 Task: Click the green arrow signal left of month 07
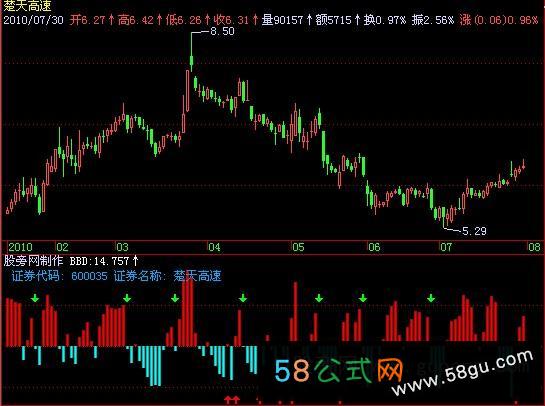click(x=431, y=298)
